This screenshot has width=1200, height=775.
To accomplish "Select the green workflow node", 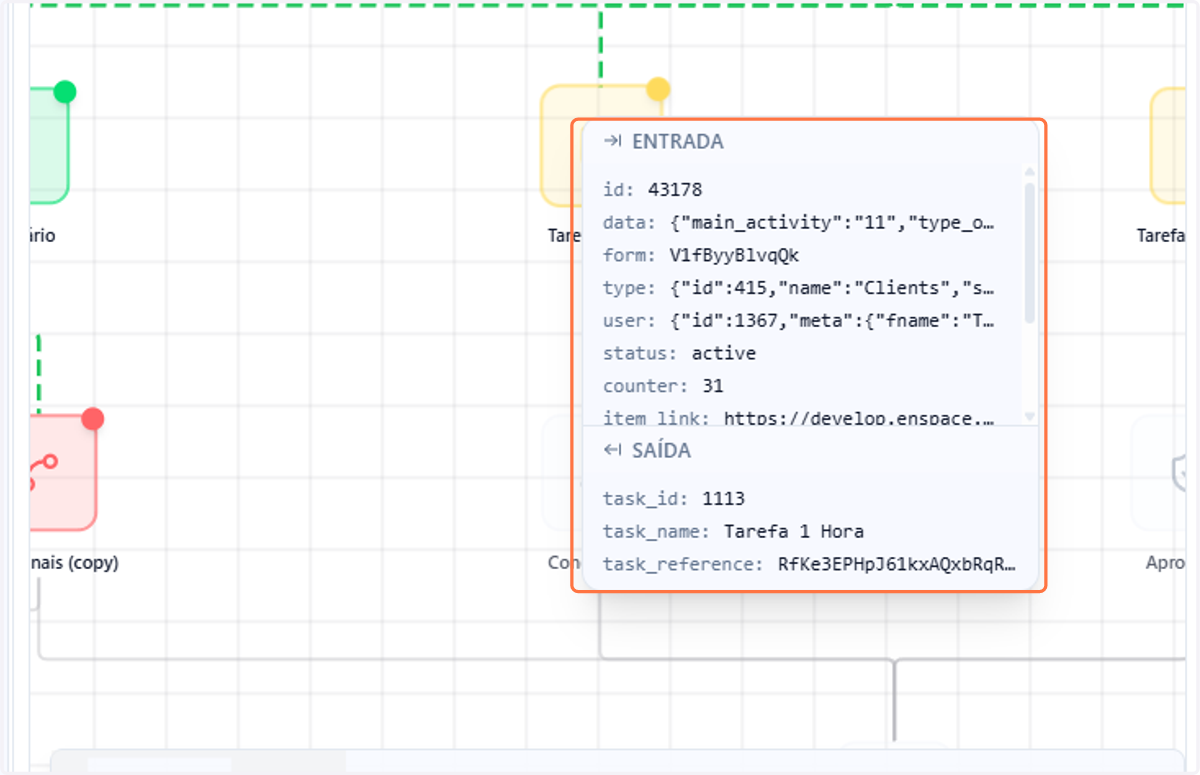I will click(49, 146).
